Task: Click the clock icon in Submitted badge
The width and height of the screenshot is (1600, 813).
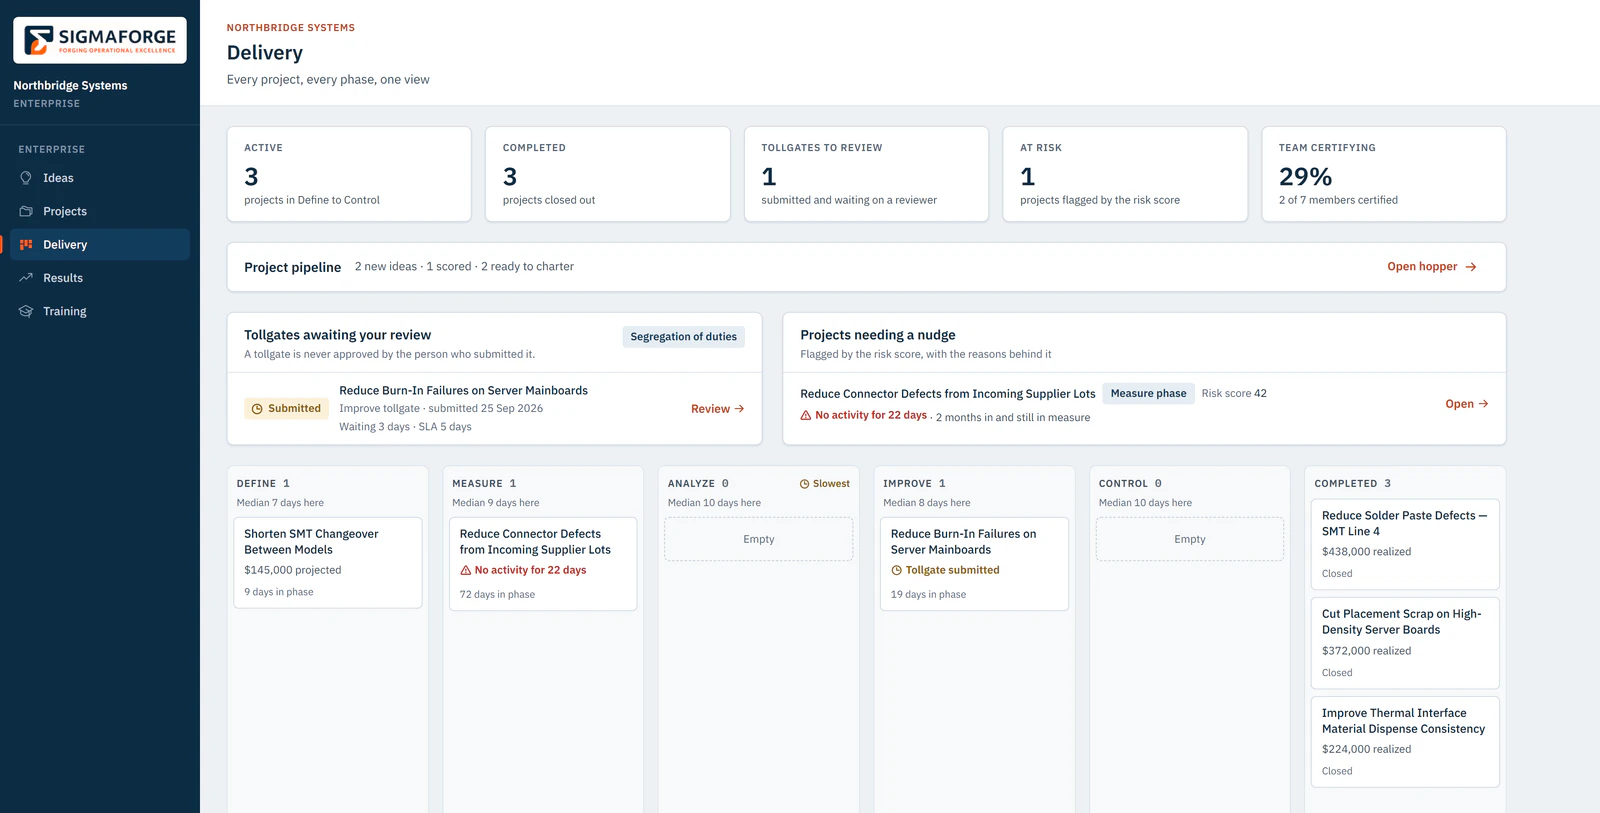Action: (x=257, y=409)
